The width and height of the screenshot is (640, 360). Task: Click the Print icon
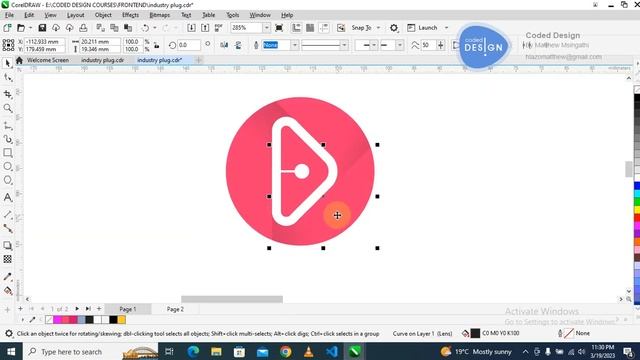(x=83, y=28)
